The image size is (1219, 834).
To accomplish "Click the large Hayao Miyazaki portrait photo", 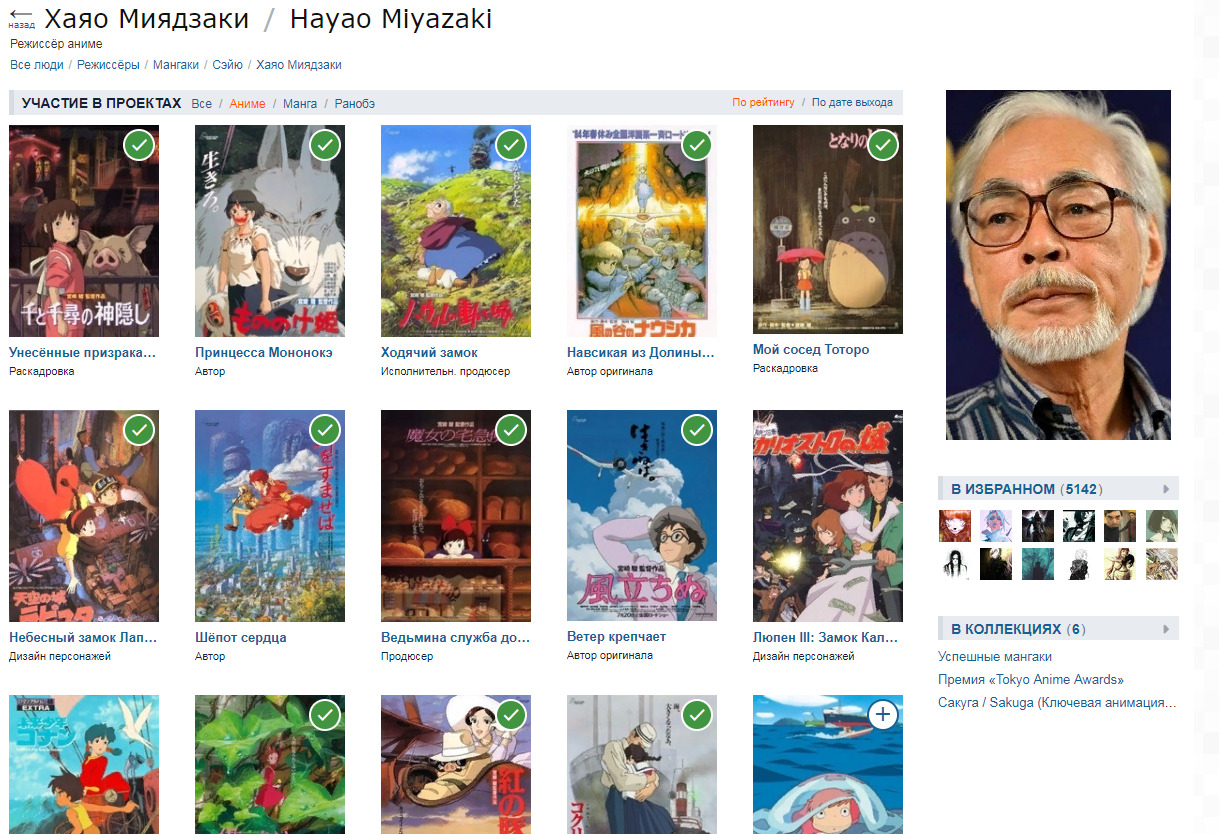I will tap(1058, 265).
